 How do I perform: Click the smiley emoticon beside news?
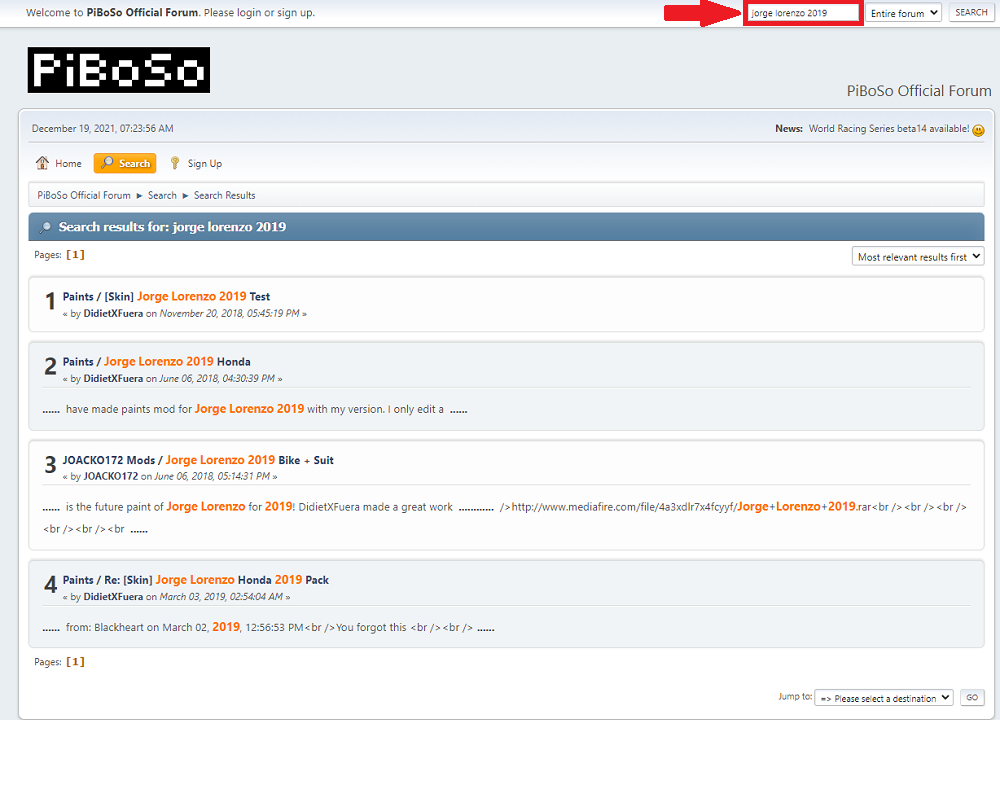(x=978, y=130)
